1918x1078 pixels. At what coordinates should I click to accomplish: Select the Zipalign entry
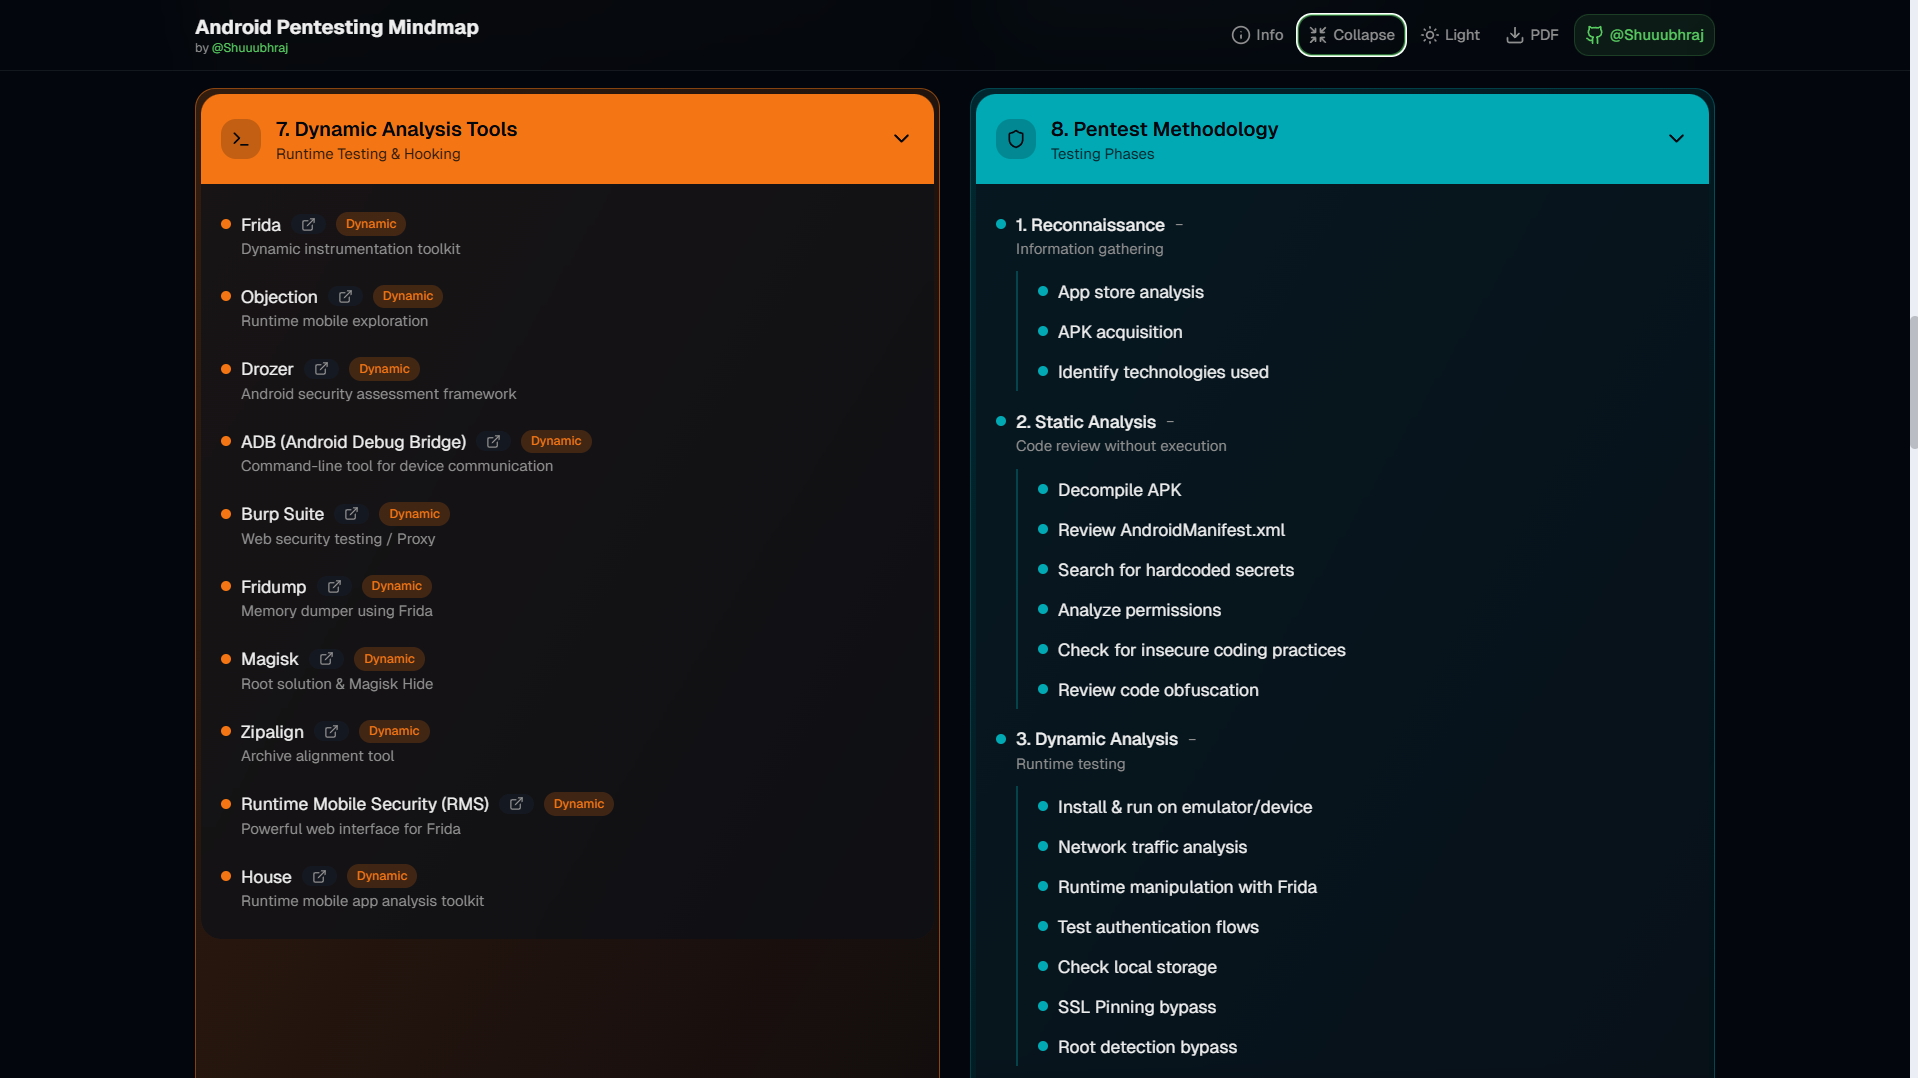(272, 732)
